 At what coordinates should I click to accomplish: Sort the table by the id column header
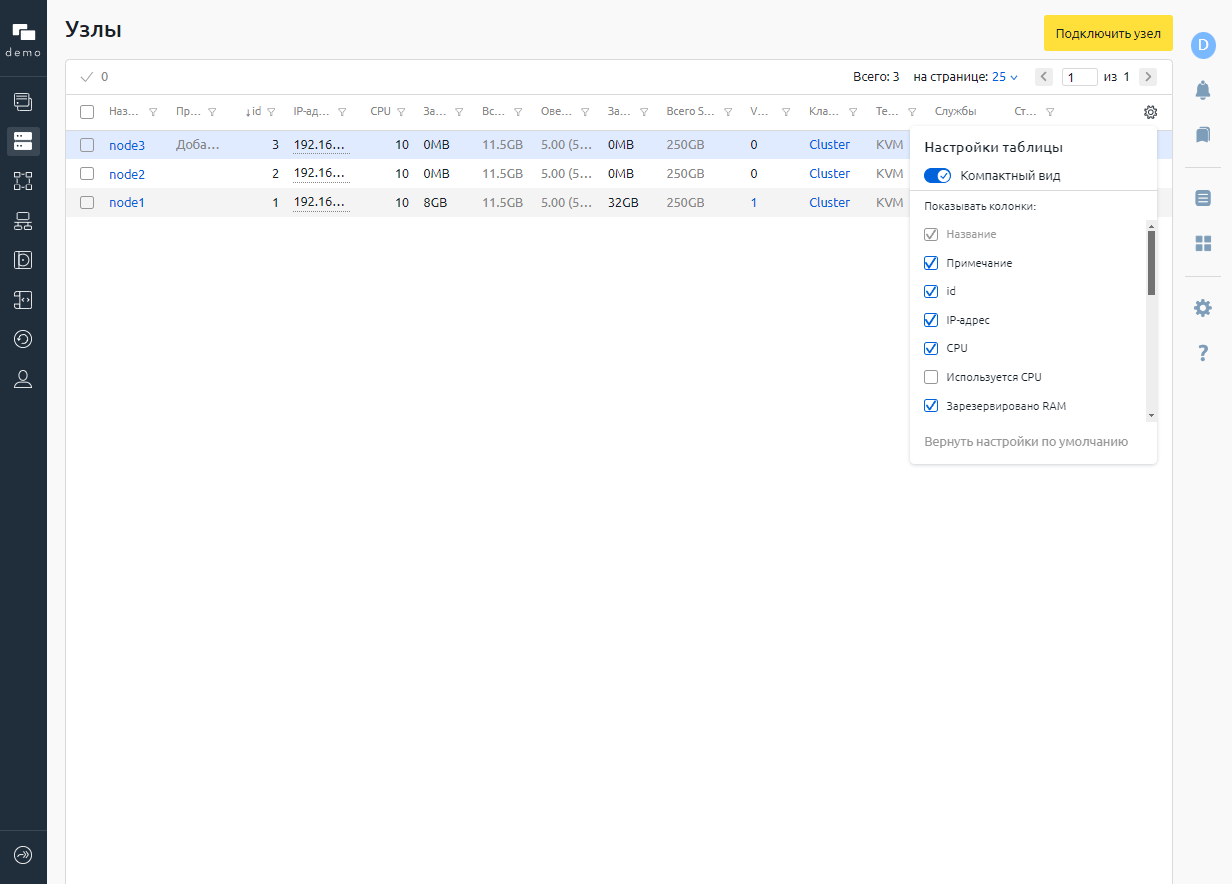coord(255,112)
